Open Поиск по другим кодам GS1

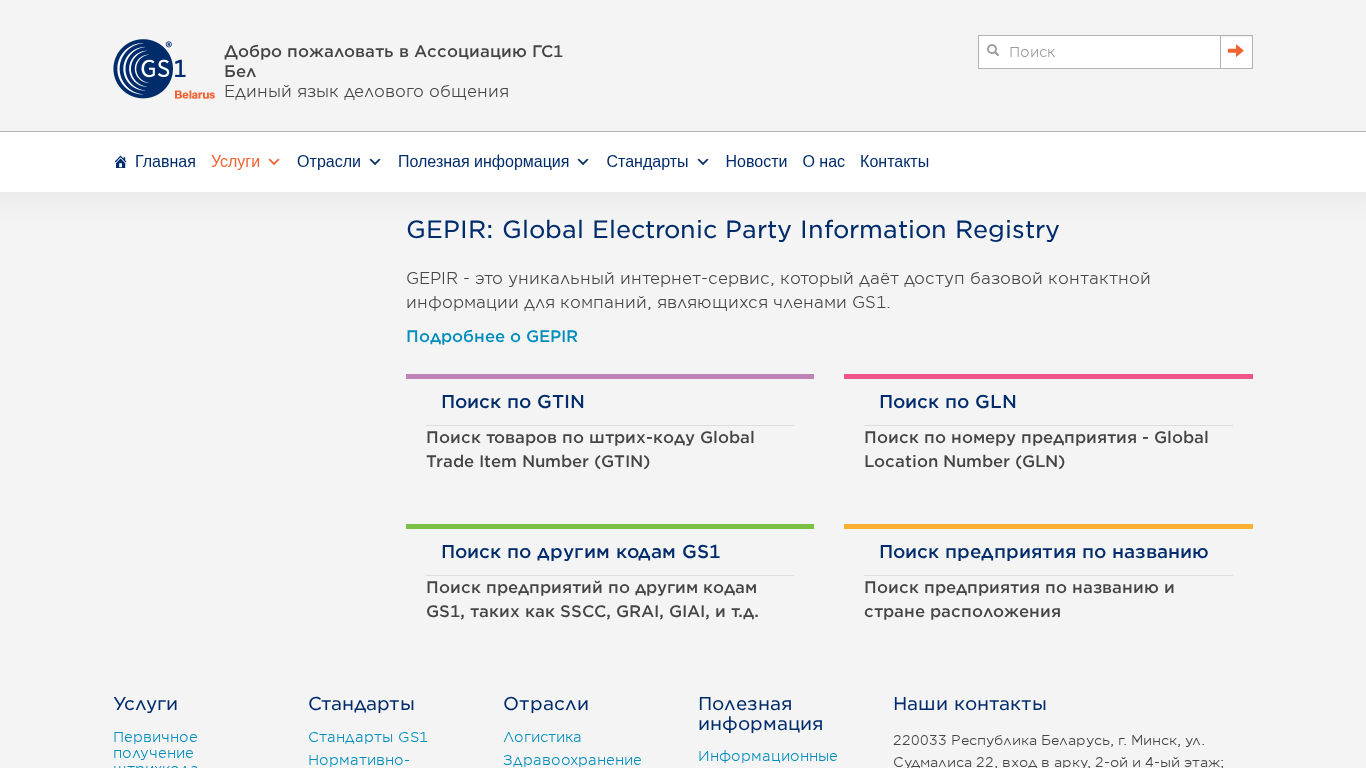click(x=580, y=552)
